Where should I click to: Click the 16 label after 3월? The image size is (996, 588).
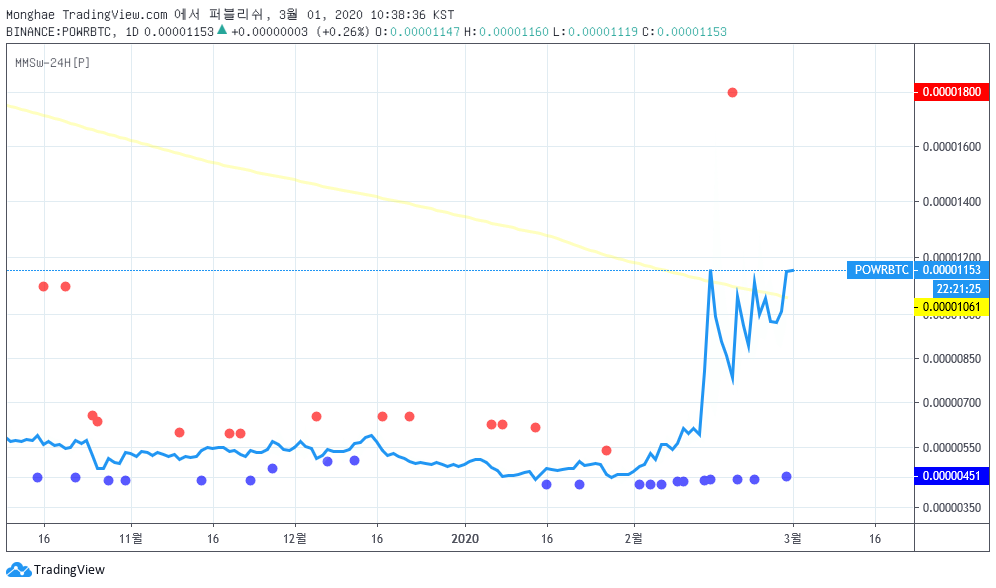(875, 538)
